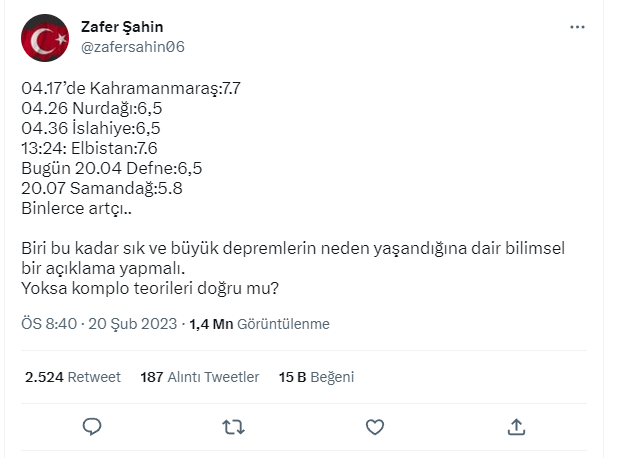Retweet this tweet using the arrows icon
This screenshot has width=620, height=458.
click(x=233, y=427)
